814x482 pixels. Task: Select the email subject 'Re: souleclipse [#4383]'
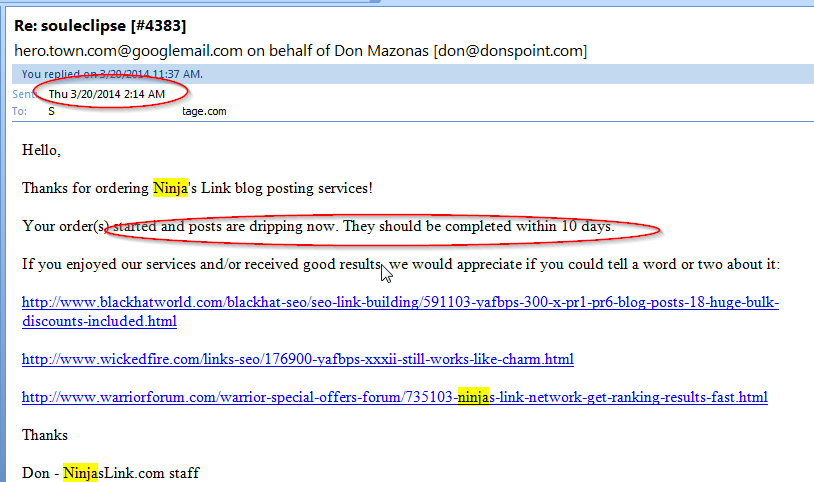100,25
